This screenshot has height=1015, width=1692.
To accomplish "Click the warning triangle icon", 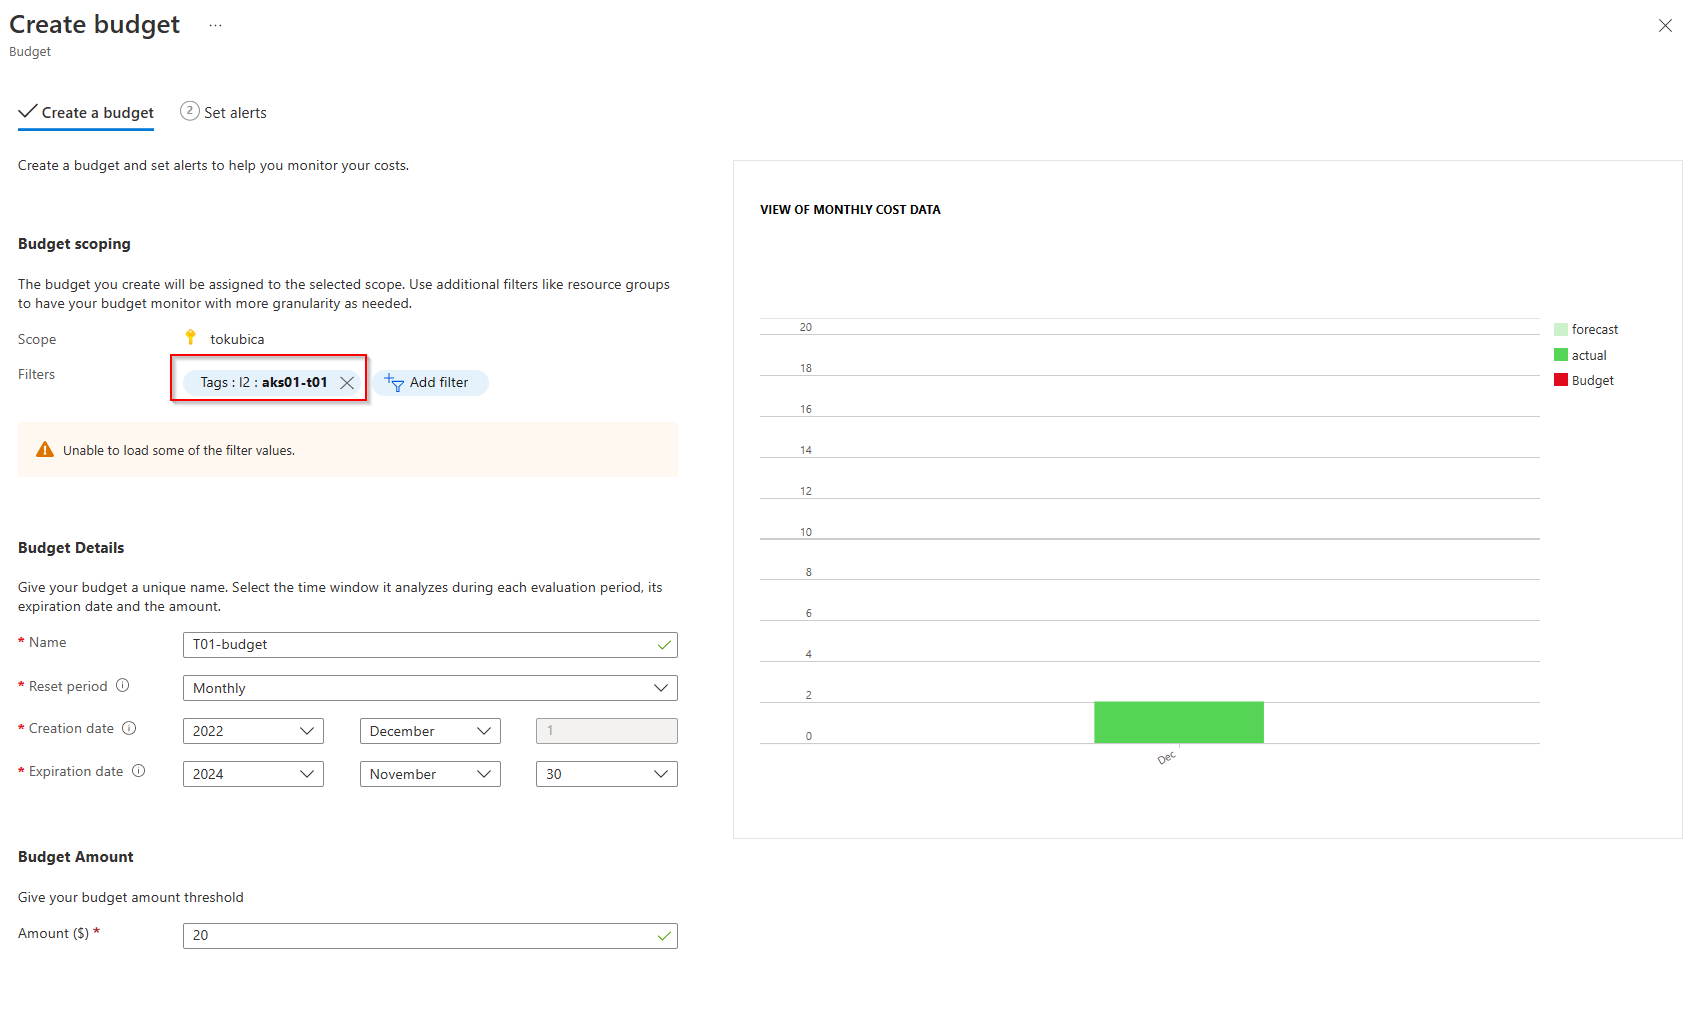I will 45,450.
